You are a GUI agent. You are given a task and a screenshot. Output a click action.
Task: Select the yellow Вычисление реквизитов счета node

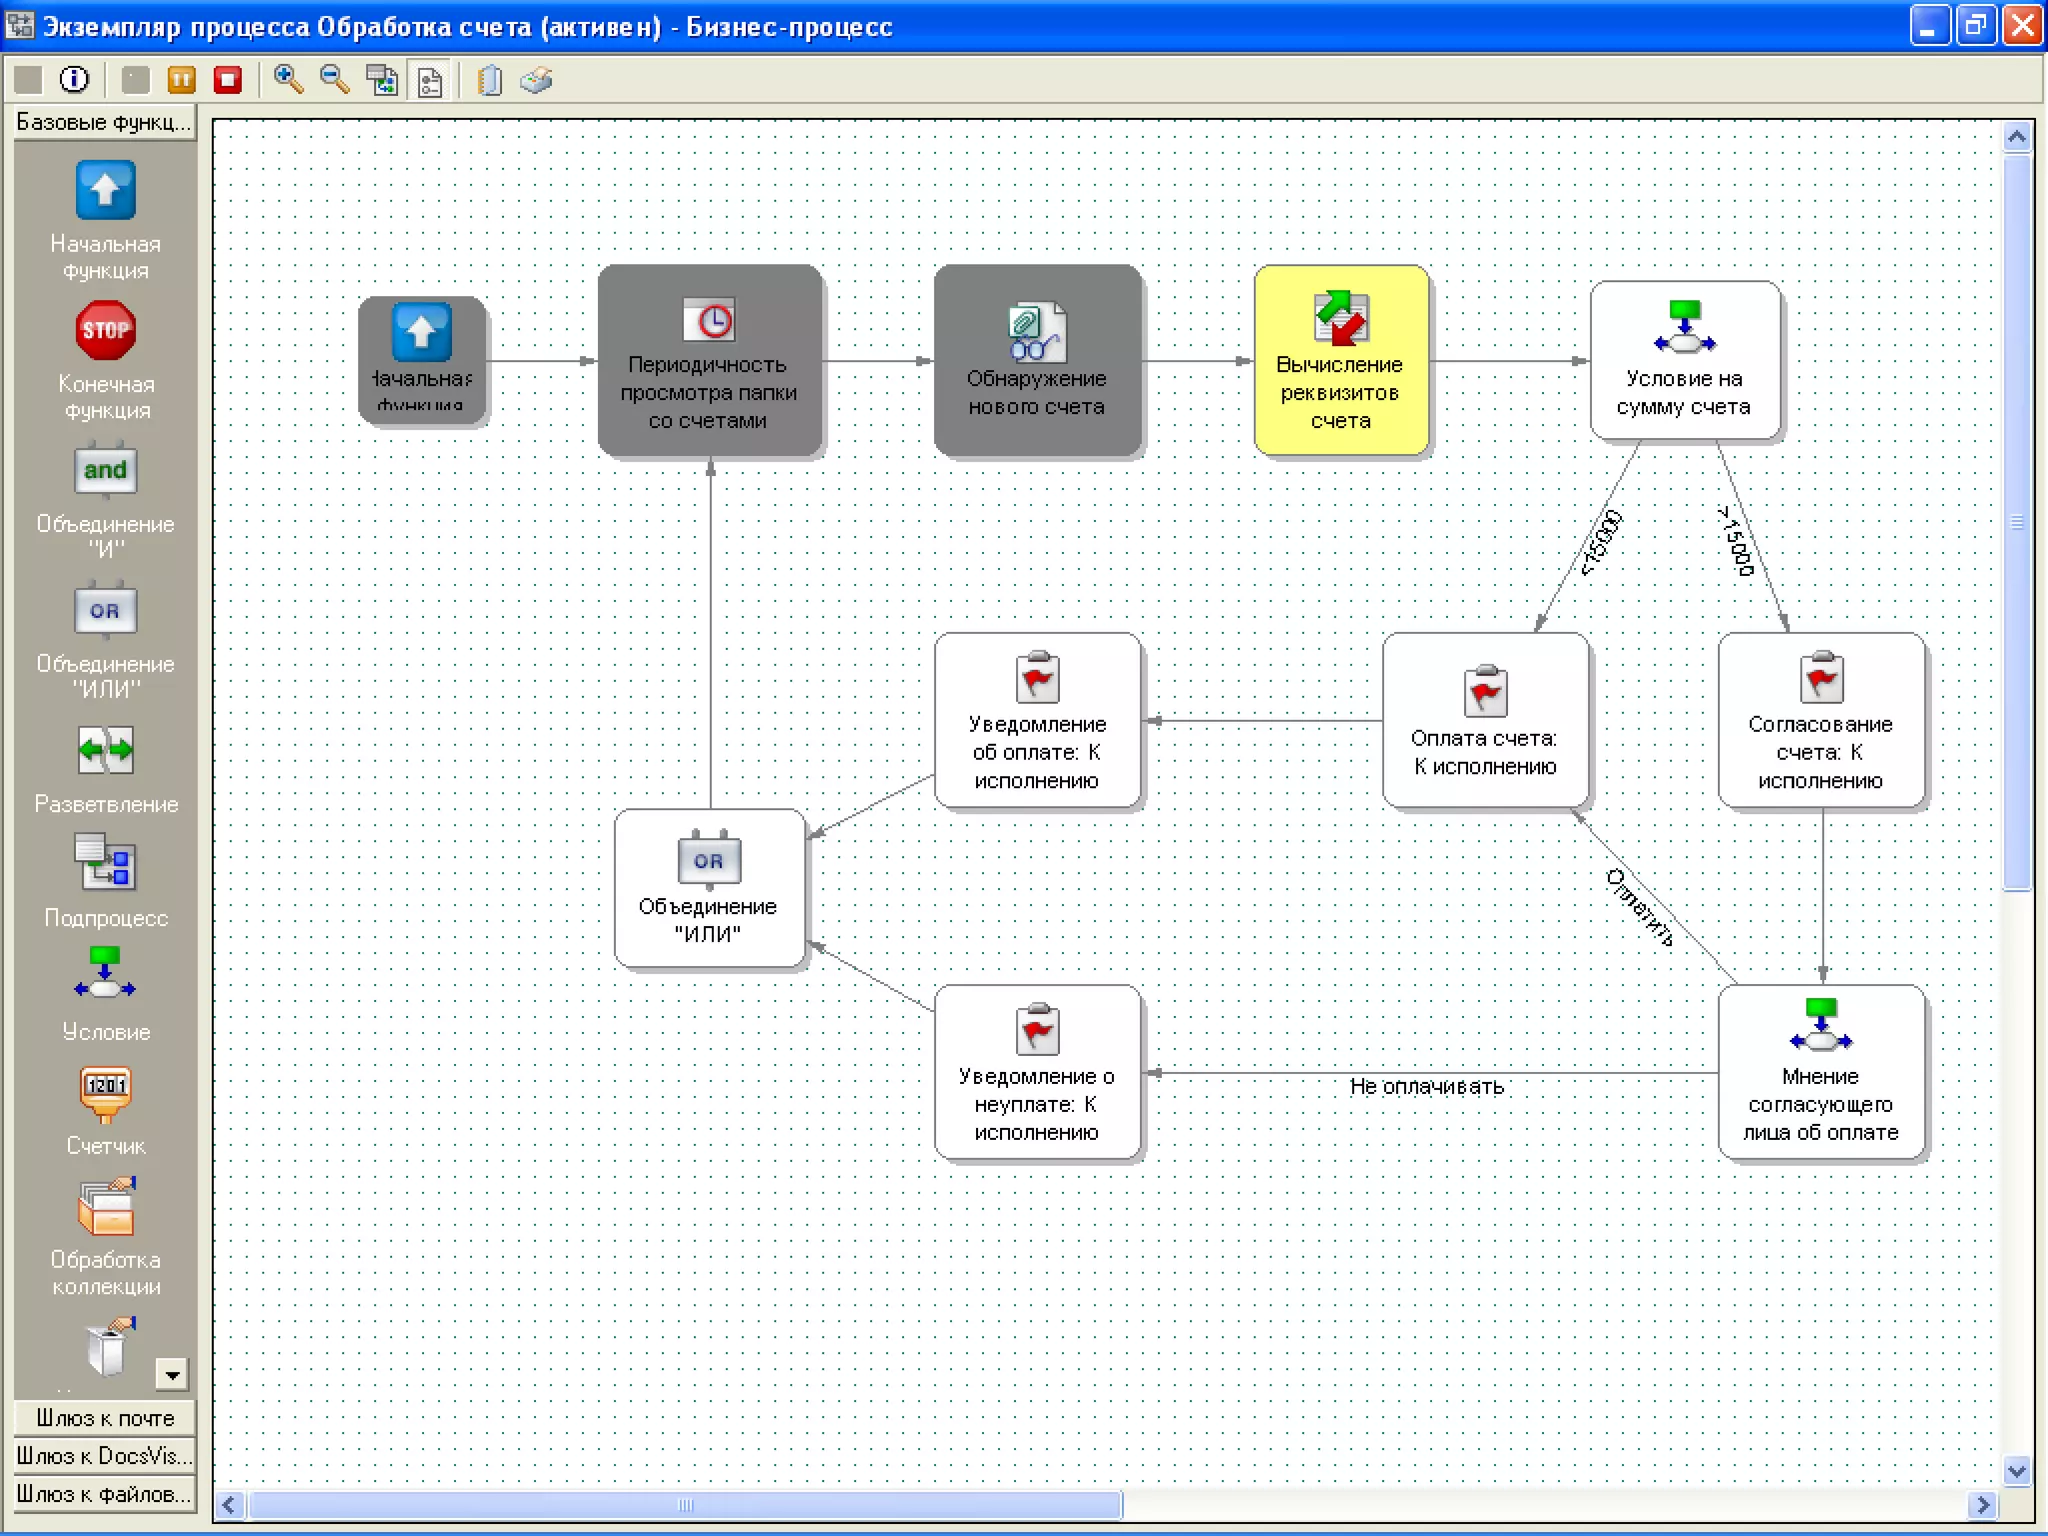[1340, 360]
